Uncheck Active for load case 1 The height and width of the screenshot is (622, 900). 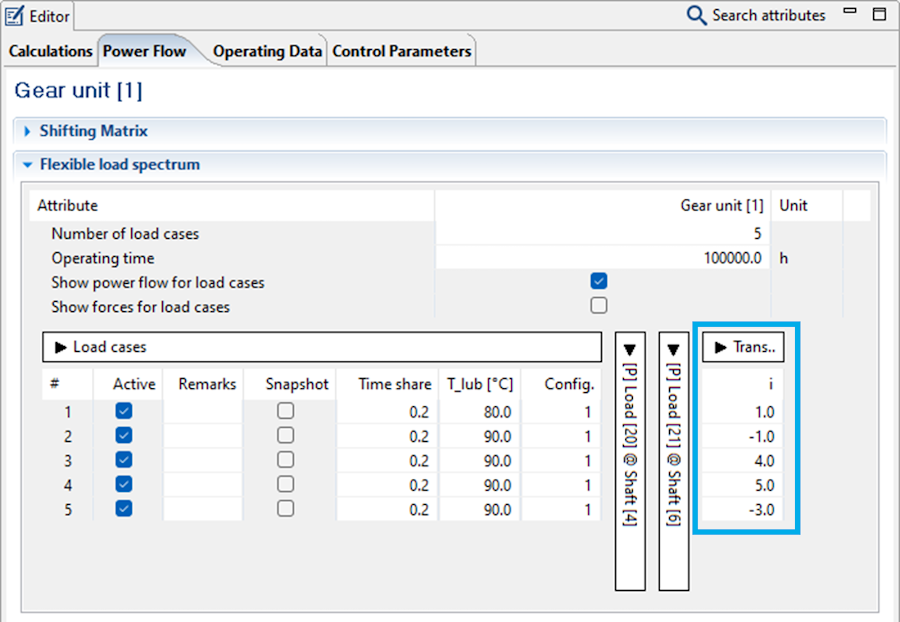coord(124,411)
